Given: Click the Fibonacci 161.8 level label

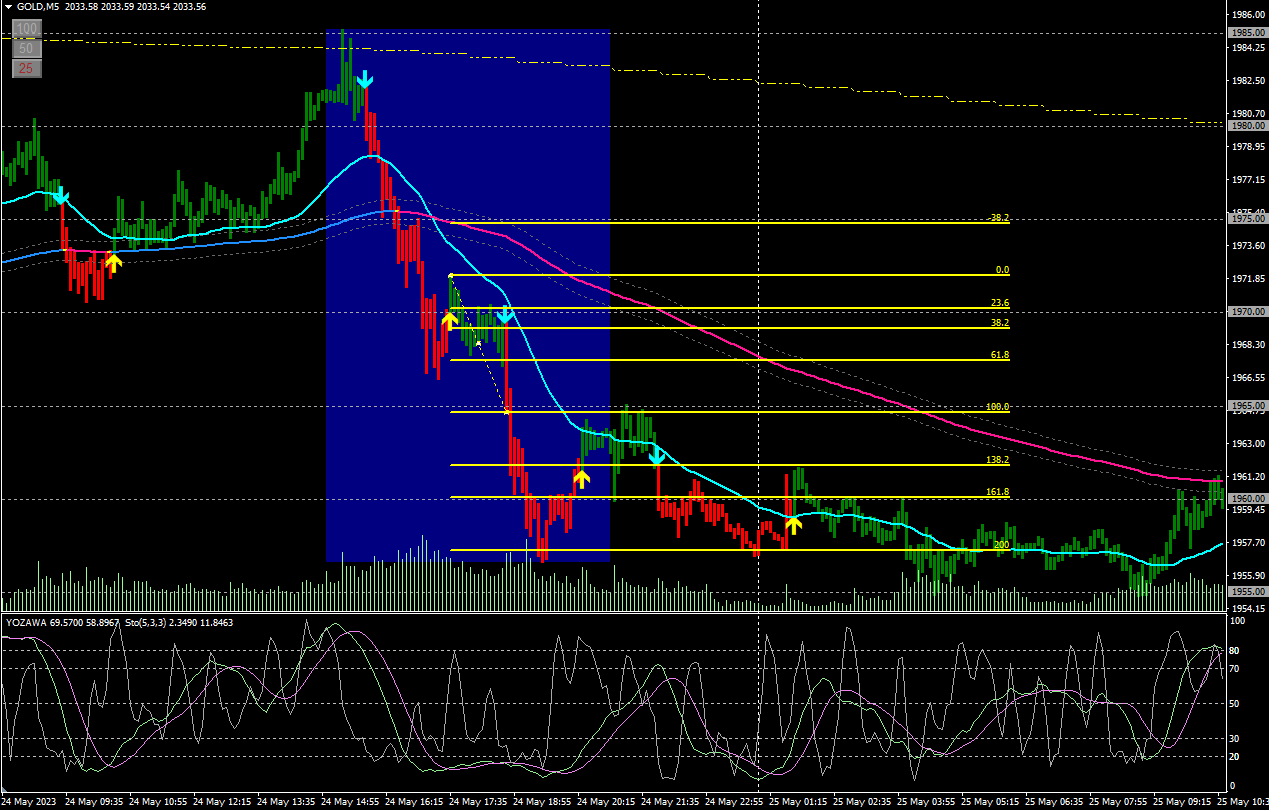Looking at the screenshot, I should (997, 492).
